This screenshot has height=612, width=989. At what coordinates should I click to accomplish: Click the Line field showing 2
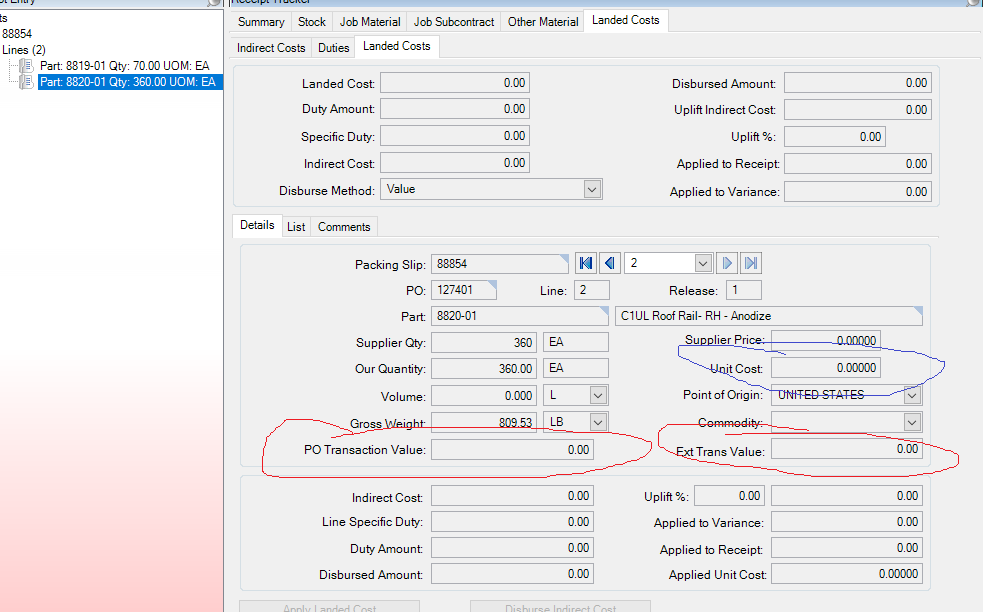click(592, 290)
